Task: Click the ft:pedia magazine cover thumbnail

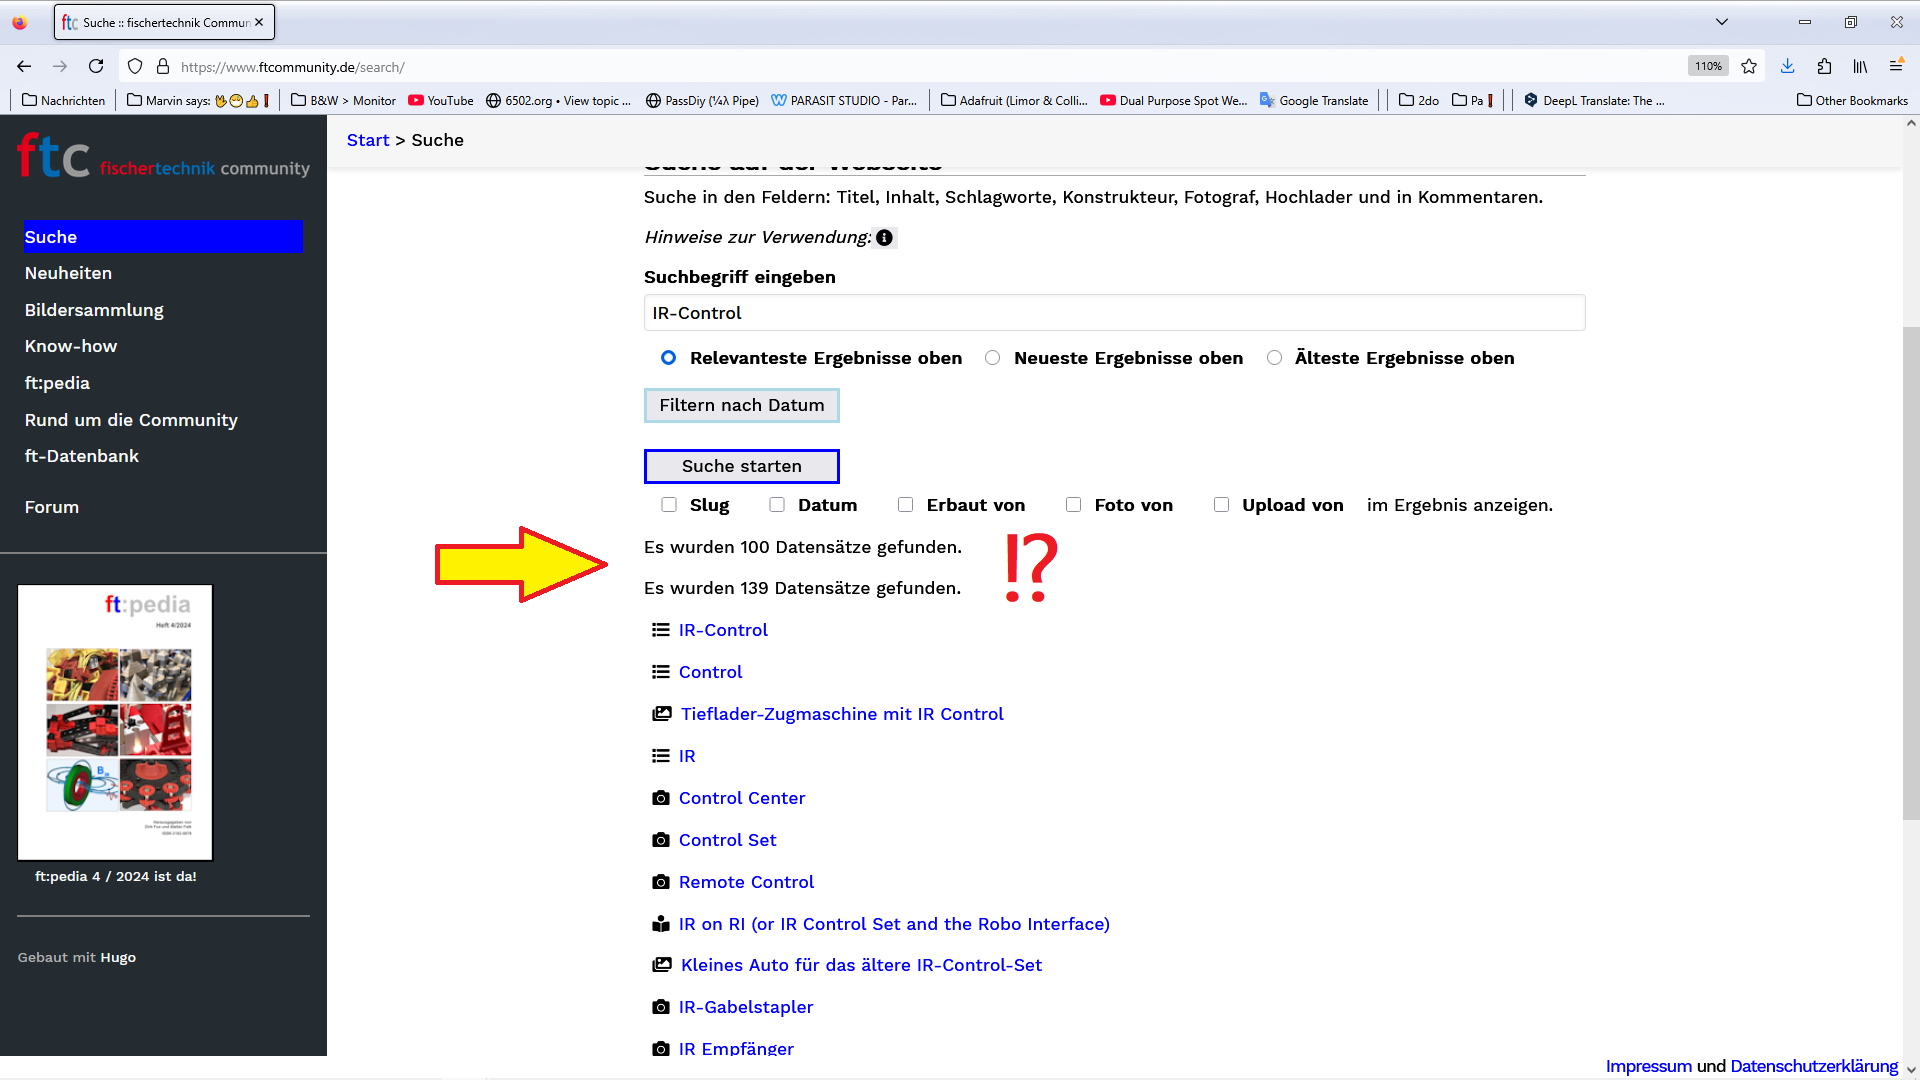Action: point(115,722)
